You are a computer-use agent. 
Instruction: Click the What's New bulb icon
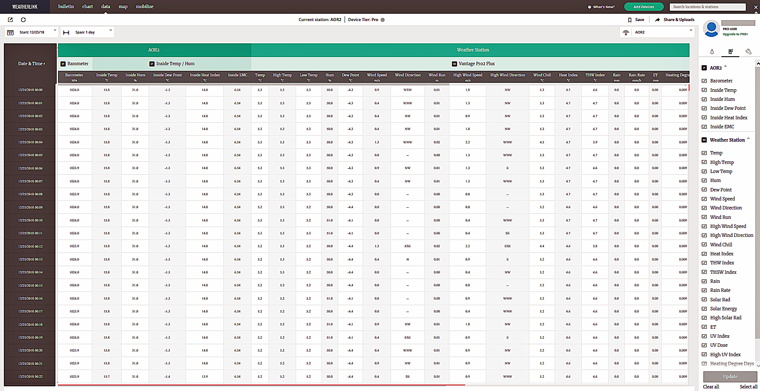tap(589, 7)
